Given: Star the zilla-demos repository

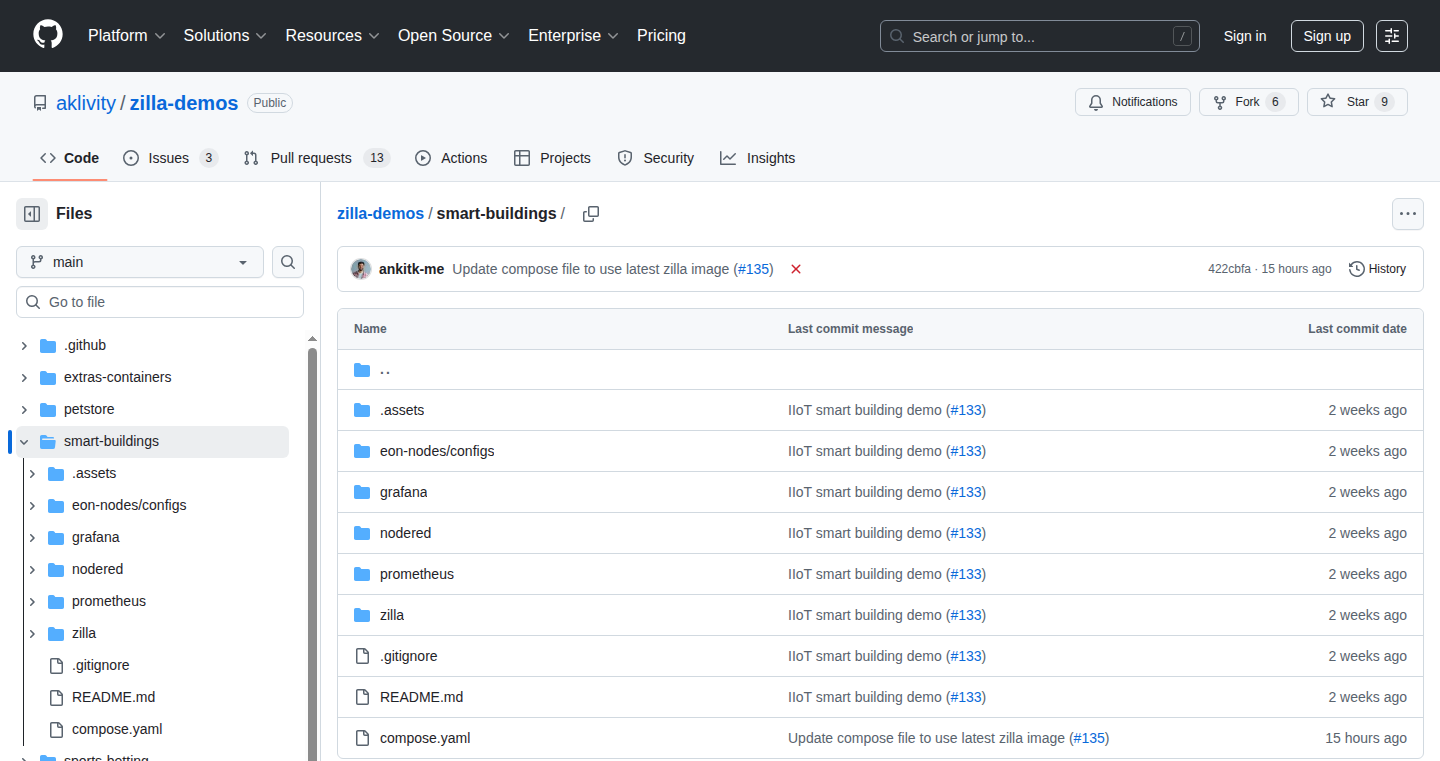Looking at the screenshot, I should tap(1357, 102).
